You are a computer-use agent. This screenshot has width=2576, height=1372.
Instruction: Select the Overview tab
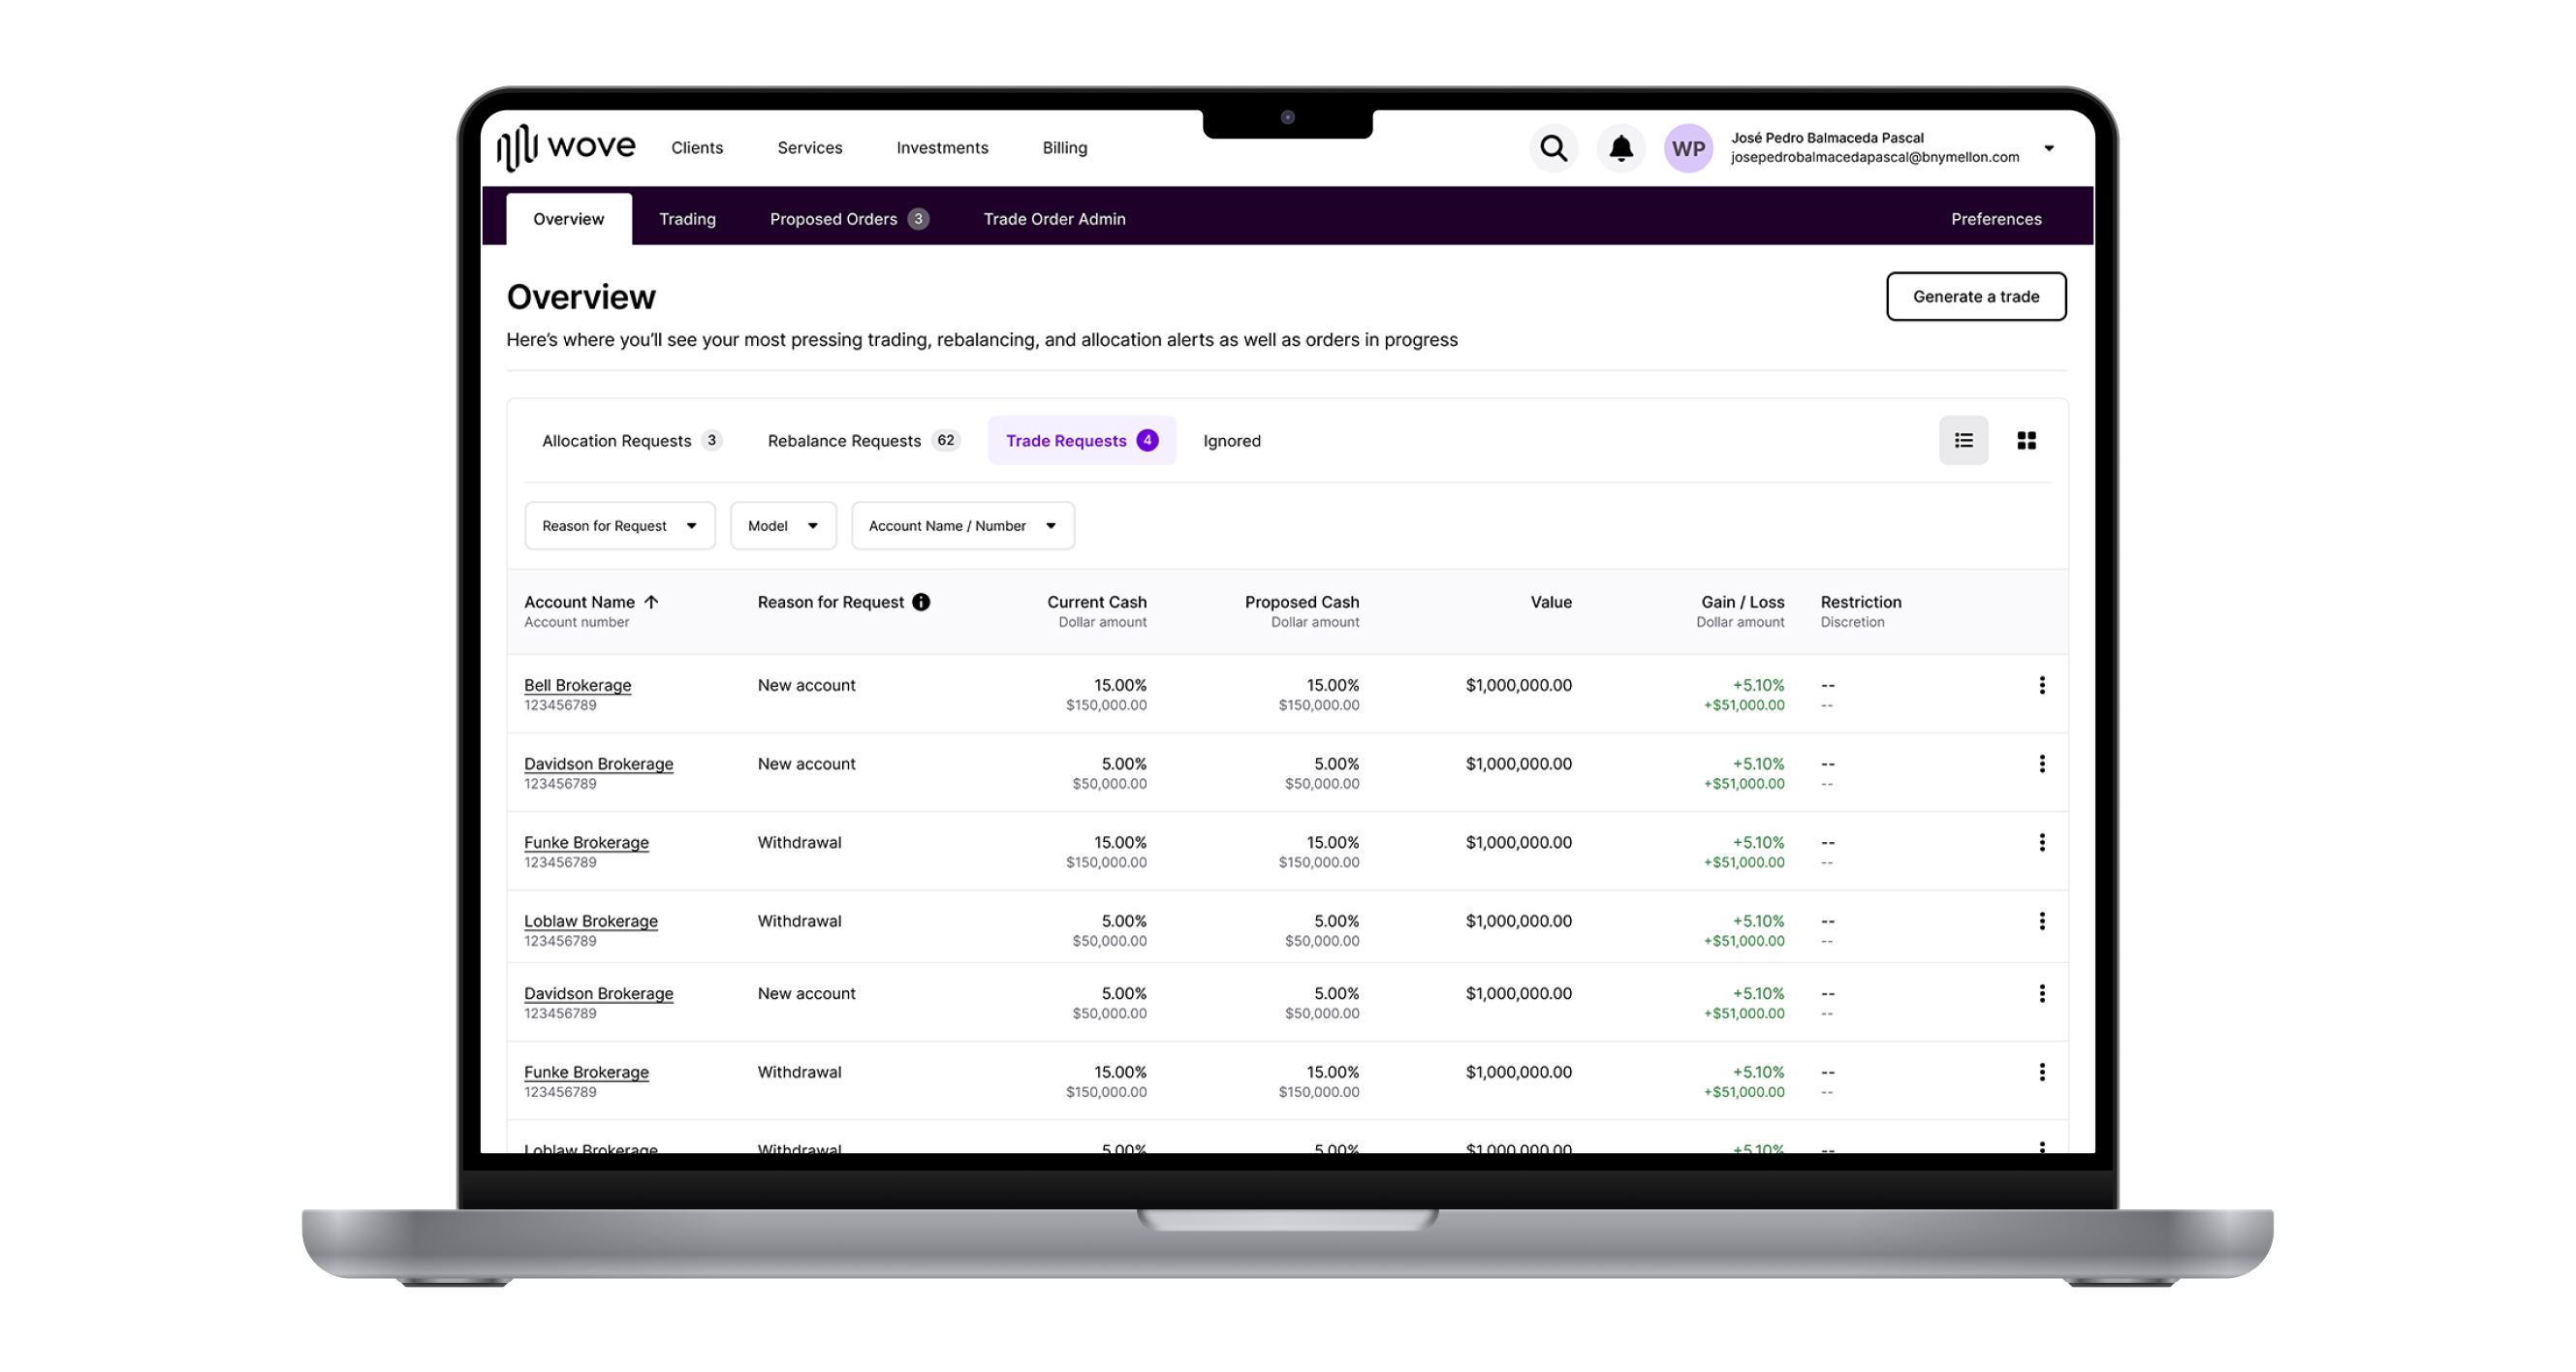point(568,219)
